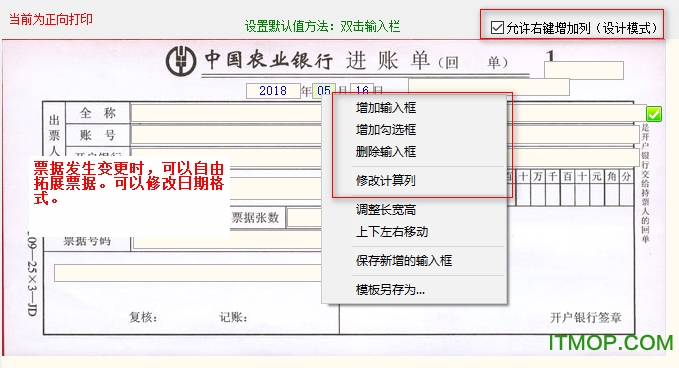Choose 模板另存为... in the context menu
Image resolution: width=679 pixels, height=368 pixels.
click(x=390, y=290)
